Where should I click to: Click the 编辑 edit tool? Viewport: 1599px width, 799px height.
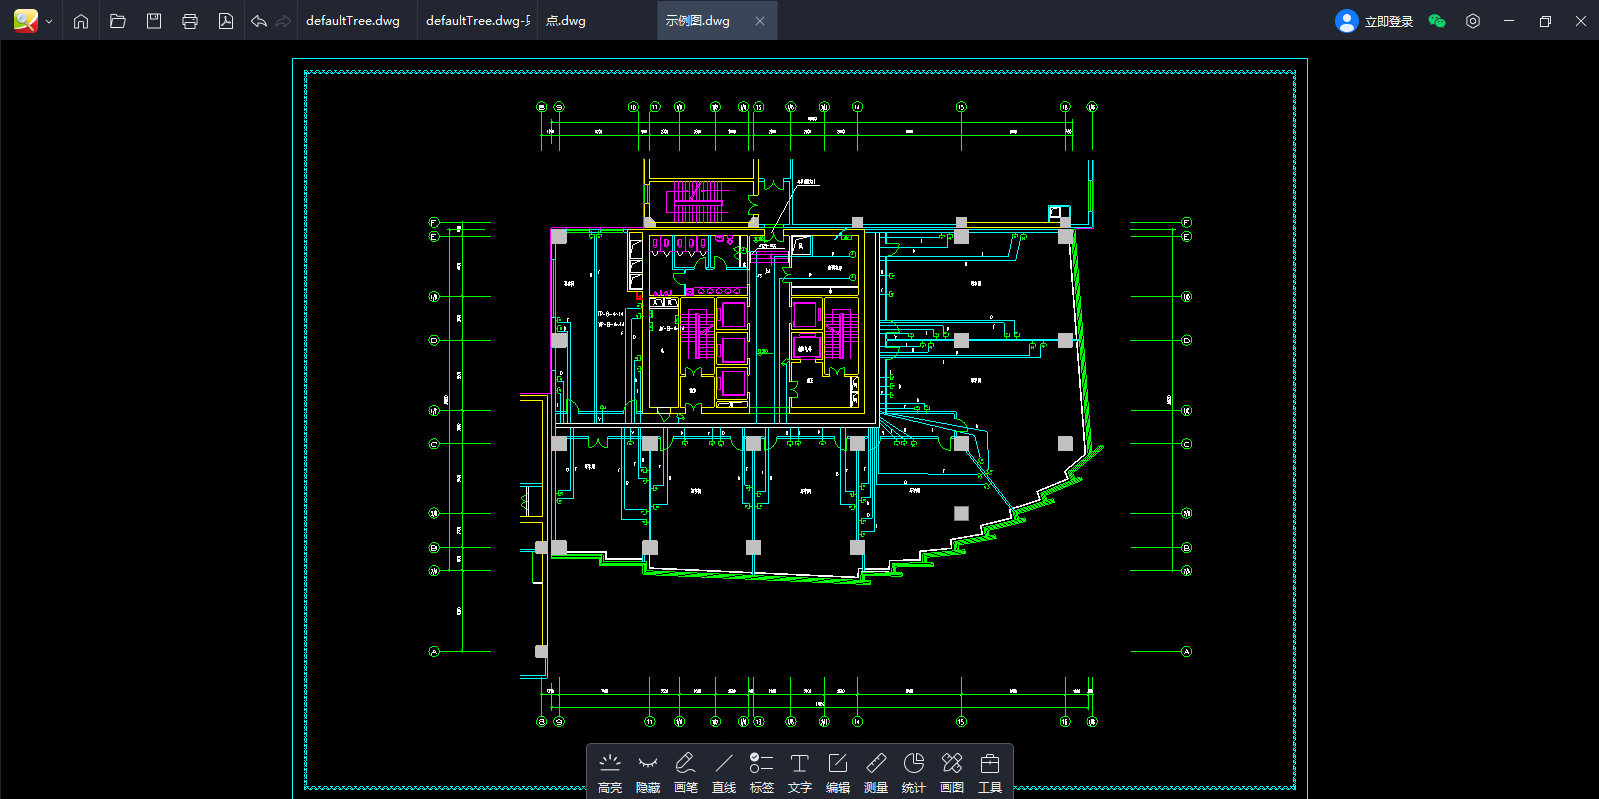(838, 773)
